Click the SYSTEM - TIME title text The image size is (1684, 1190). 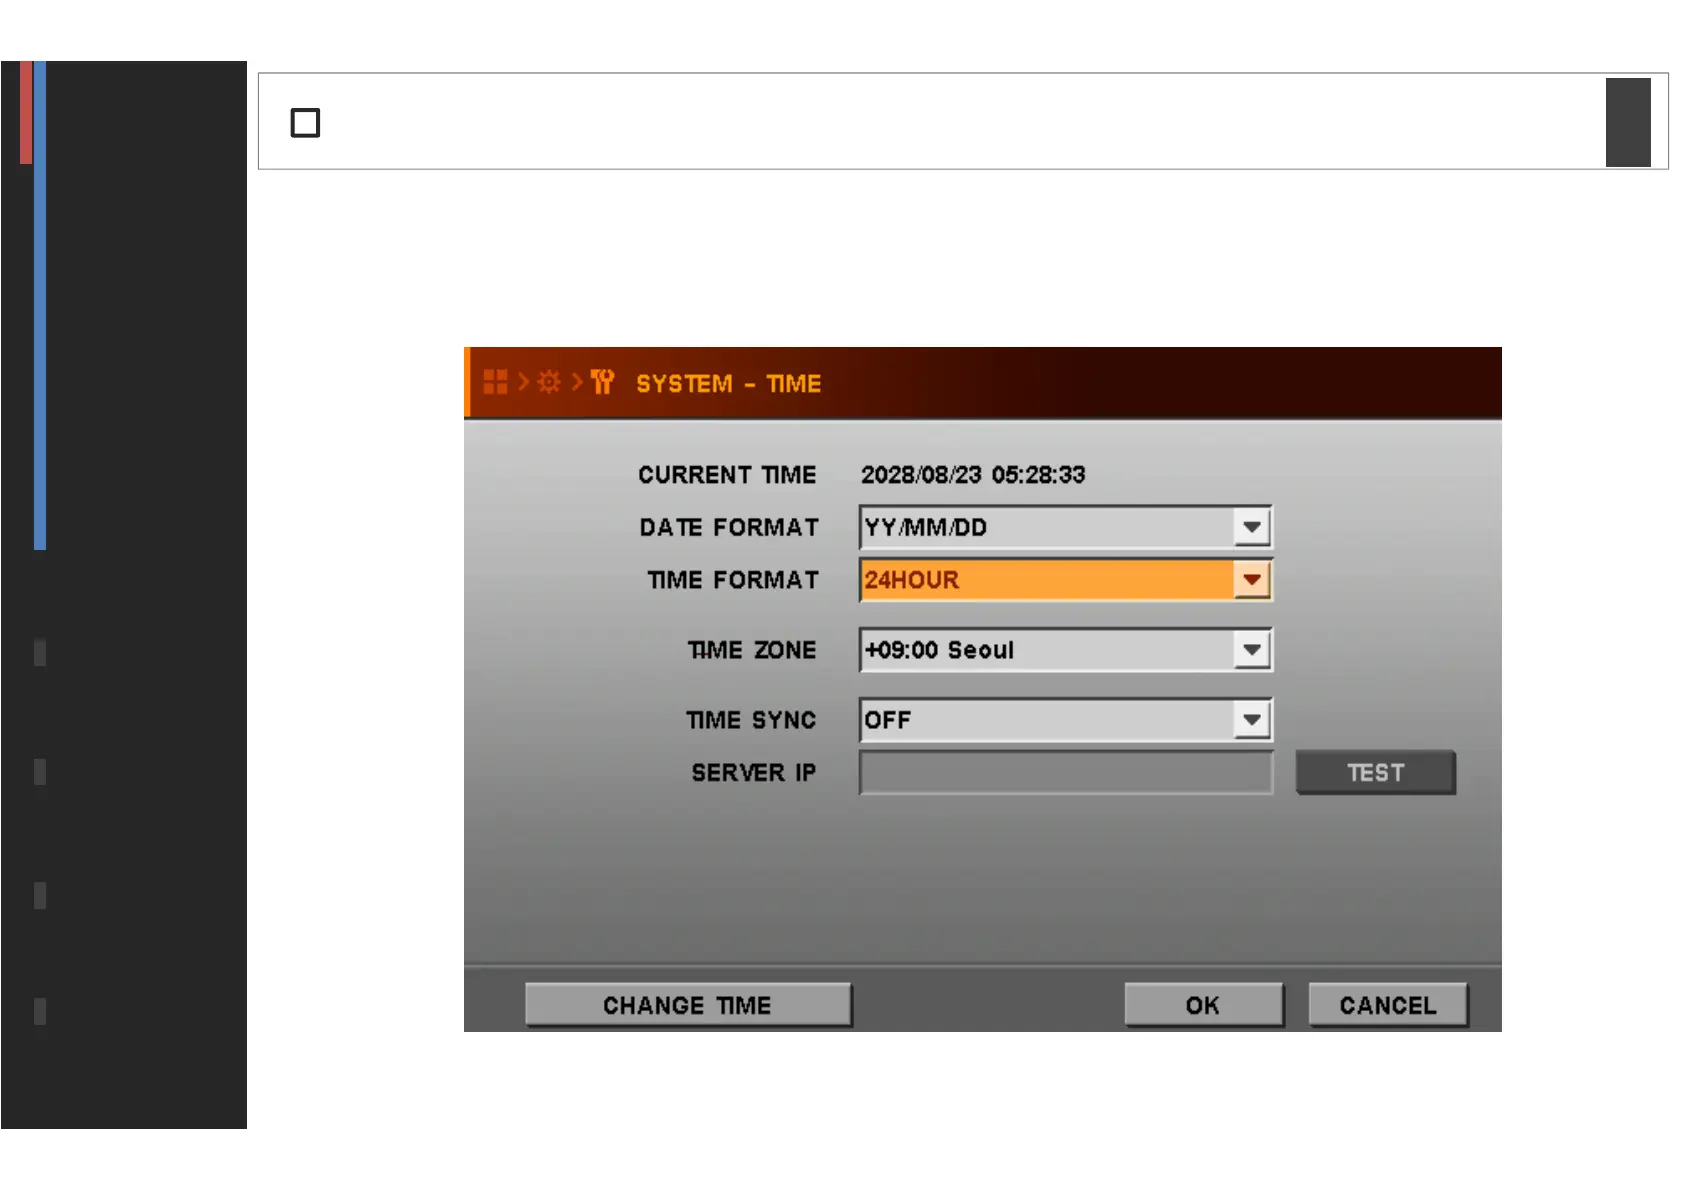[728, 384]
